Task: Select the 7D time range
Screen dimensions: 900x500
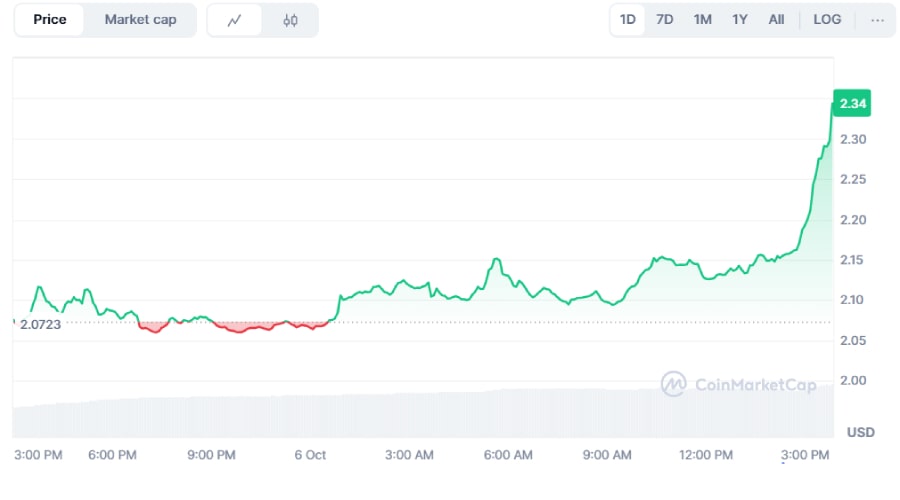Action: click(x=664, y=20)
